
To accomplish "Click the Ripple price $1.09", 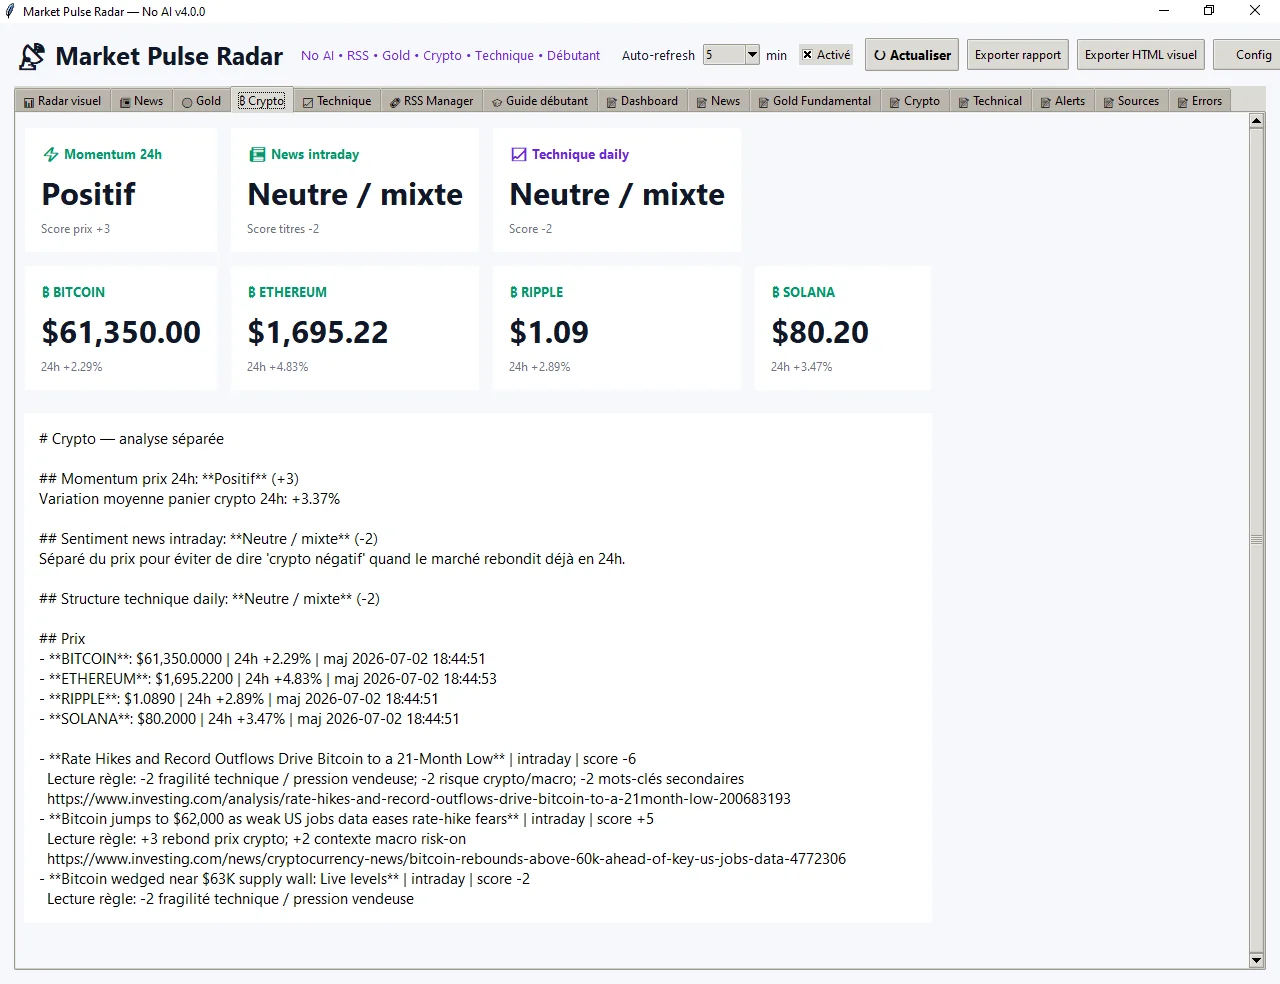I will point(549,332).
